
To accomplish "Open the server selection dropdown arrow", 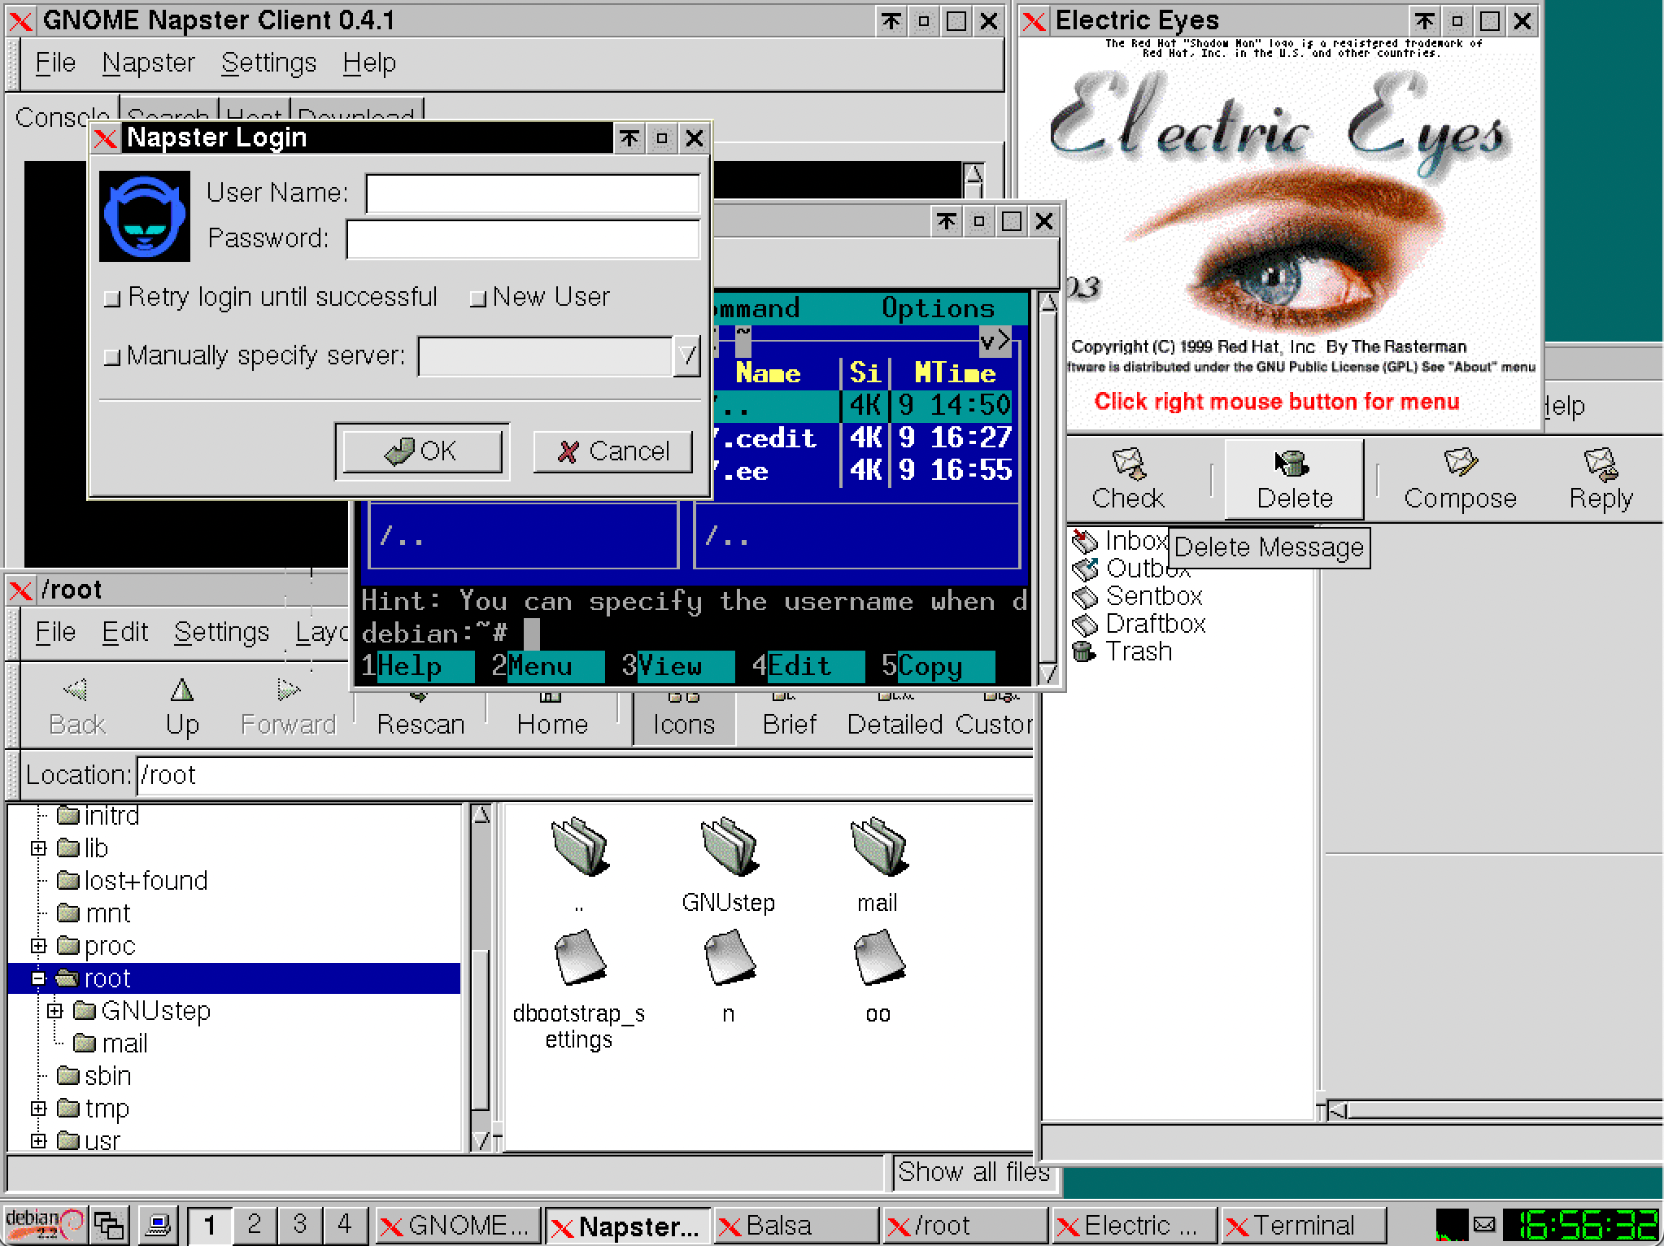I will click(686, 356).
